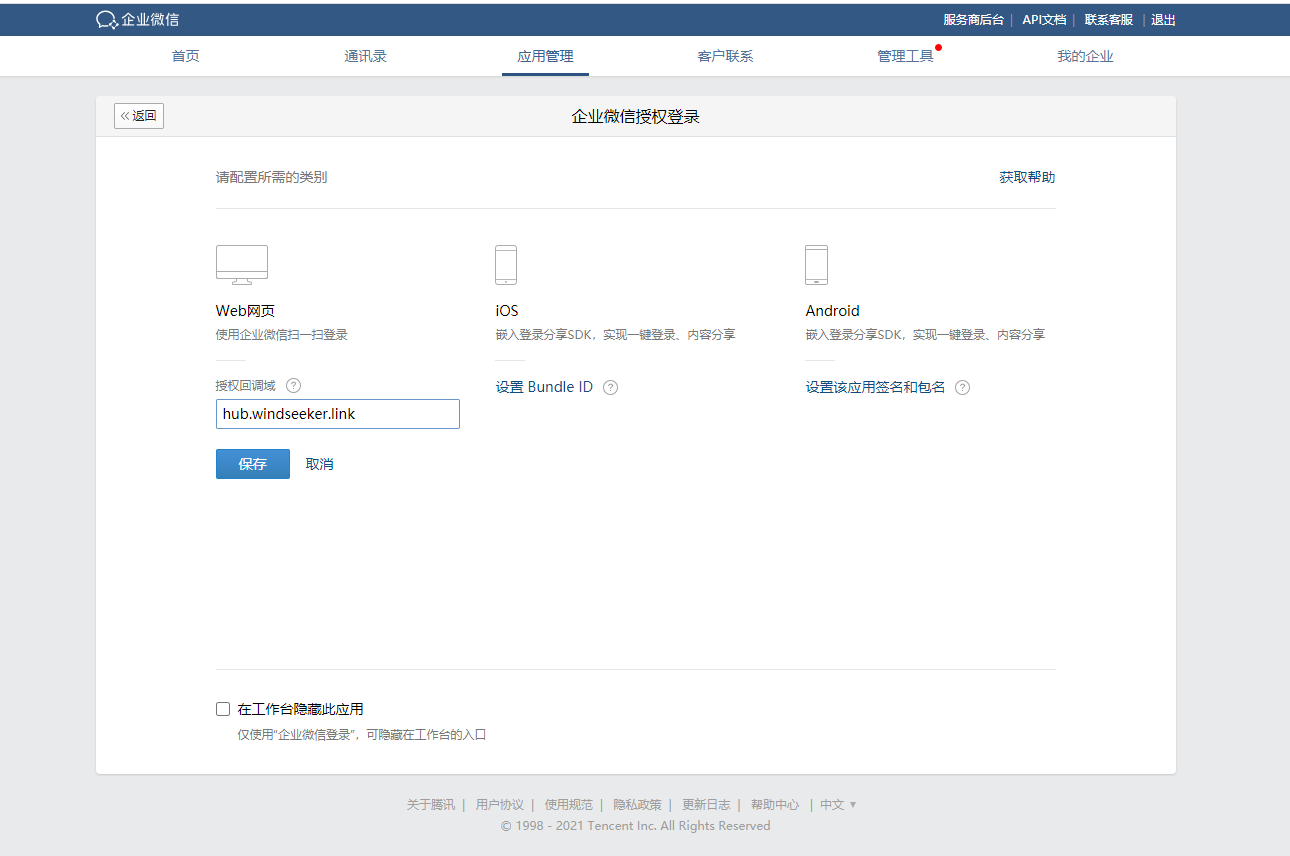Open 帮助中心 footer link
1290x856 pixels.
tap(775, 805)
